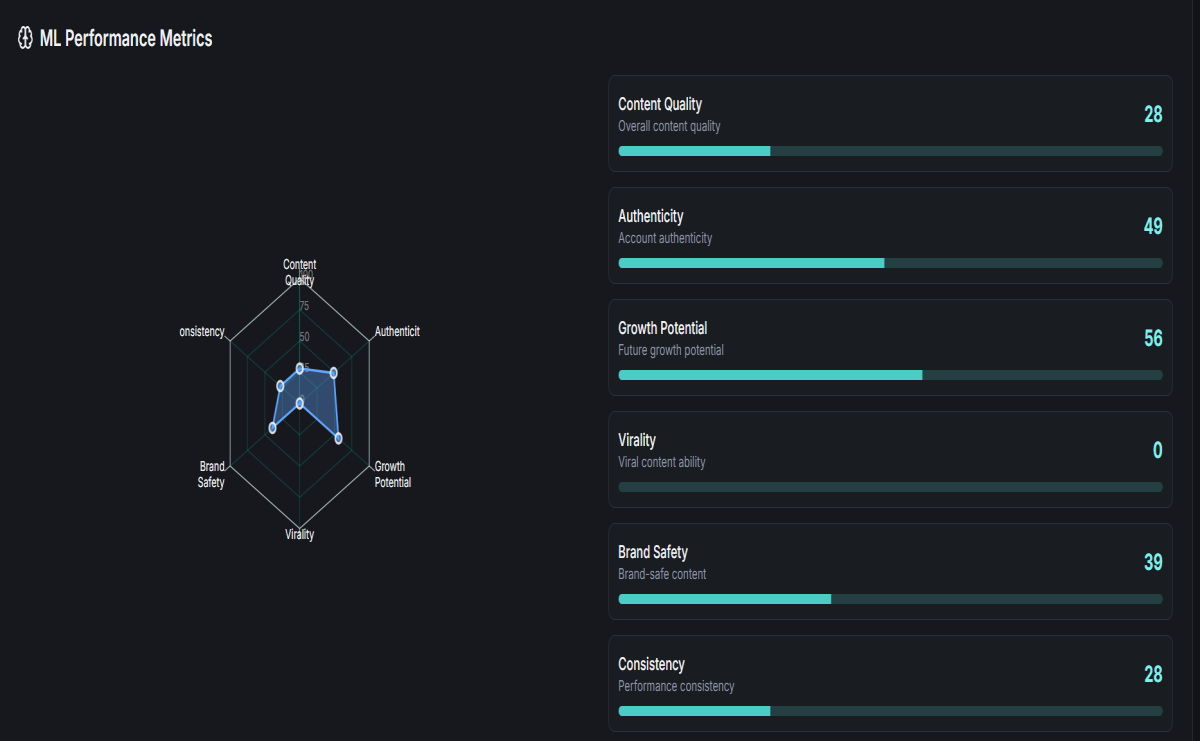Select the Consistency radar data point

point(280,385)
